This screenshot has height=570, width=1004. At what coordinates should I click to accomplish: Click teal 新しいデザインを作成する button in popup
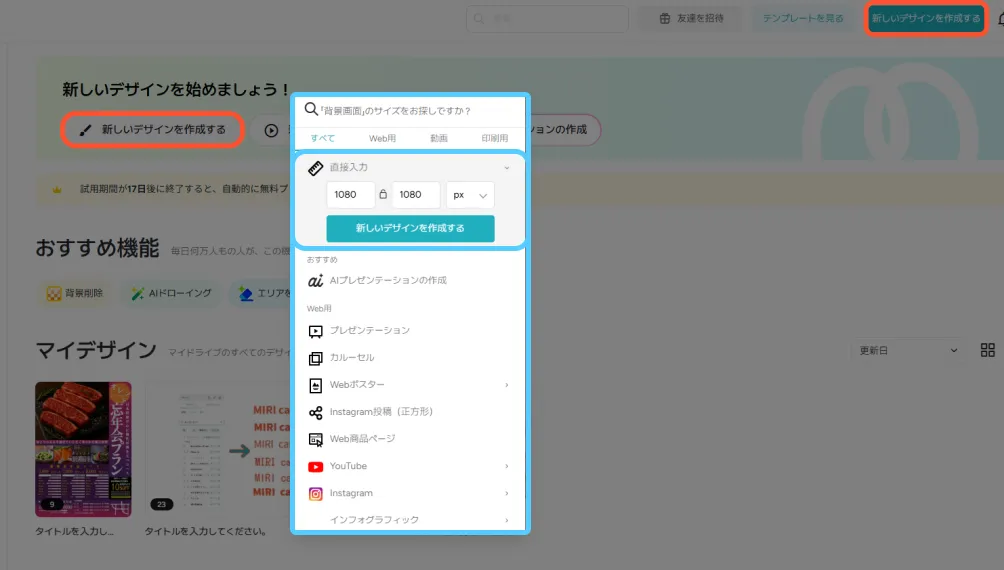click(x=410, y=228)
